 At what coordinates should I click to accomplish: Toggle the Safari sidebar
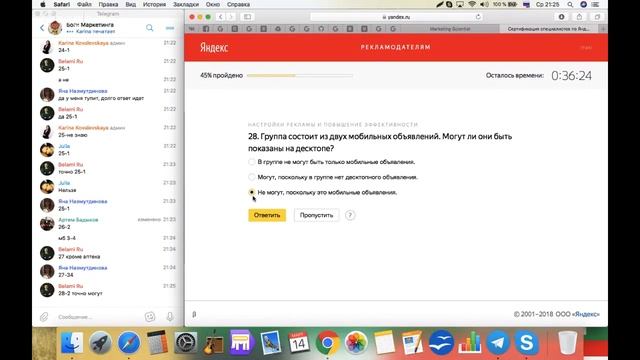(247, 17)
